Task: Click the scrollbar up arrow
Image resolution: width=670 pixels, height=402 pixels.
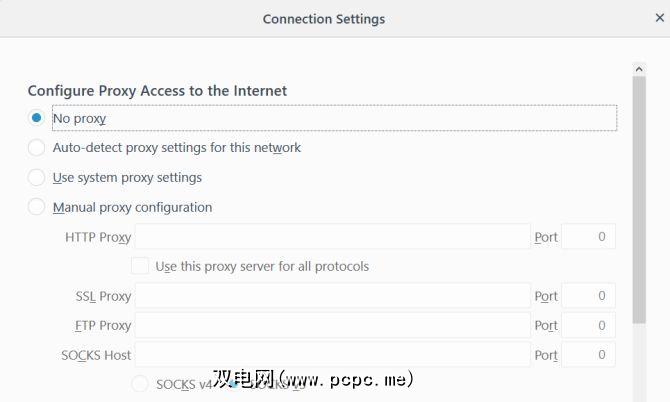Action: tap(639, 69)
